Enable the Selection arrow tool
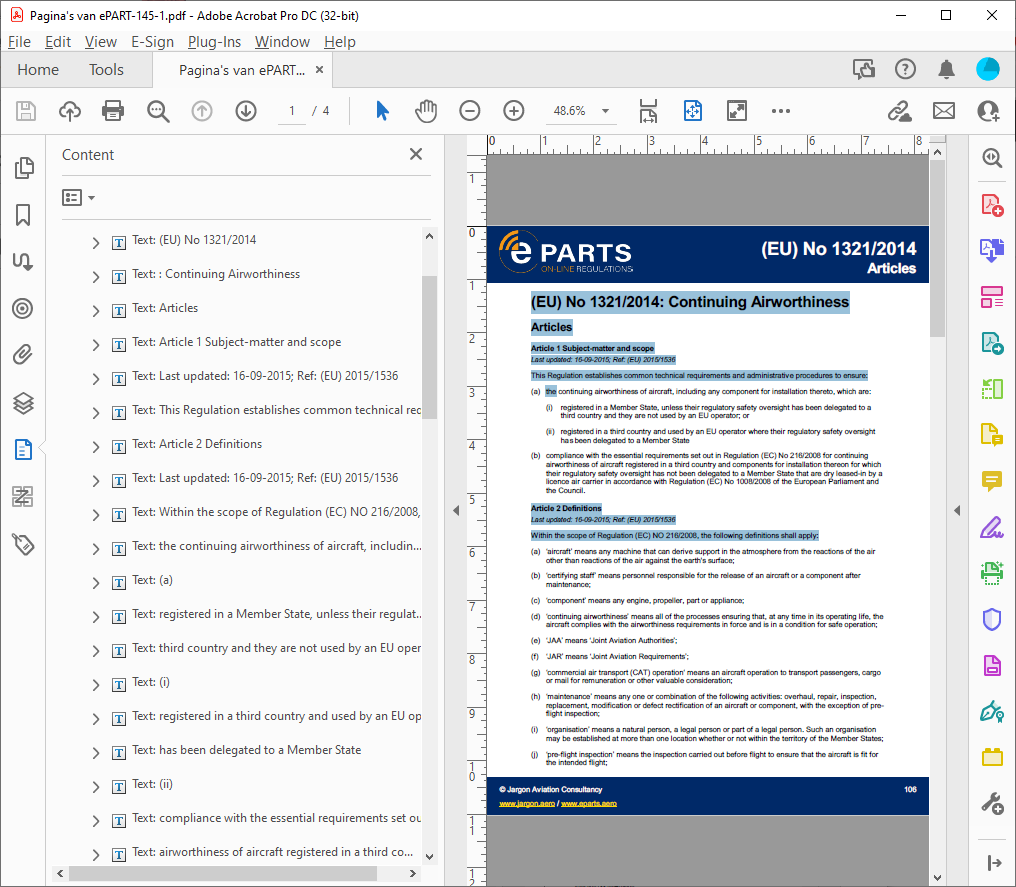Image resolution: width=1016 pixels, height=887 pixels. (x=383, y=111)
